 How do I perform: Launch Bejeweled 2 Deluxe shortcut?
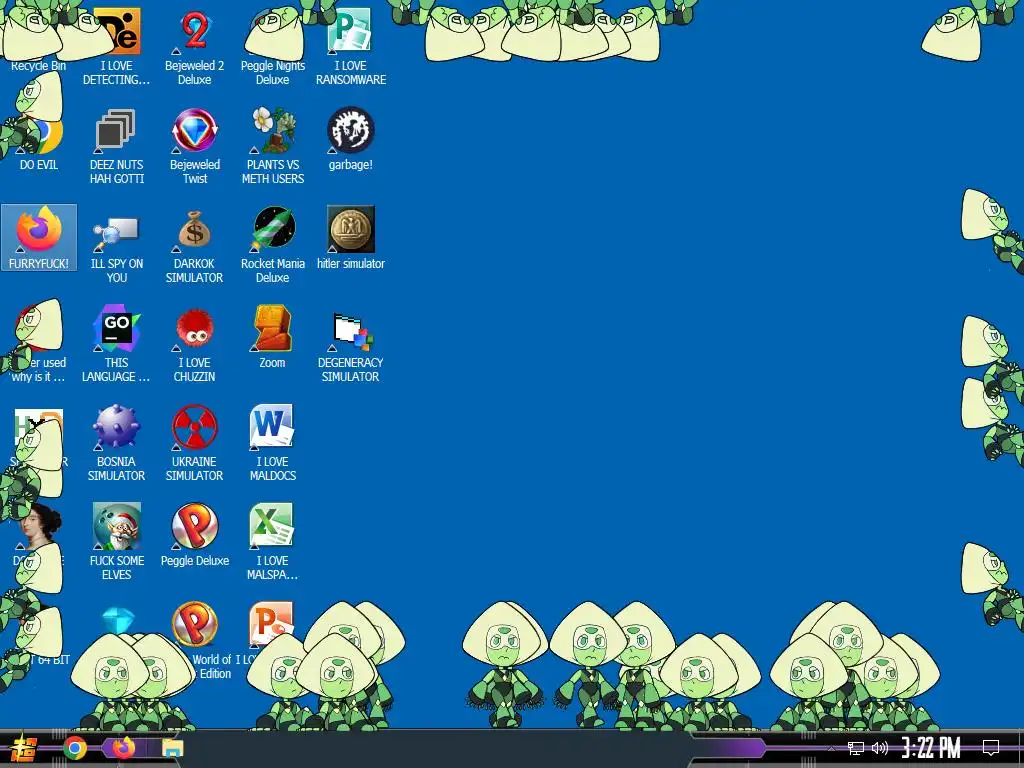pos(195,46)
